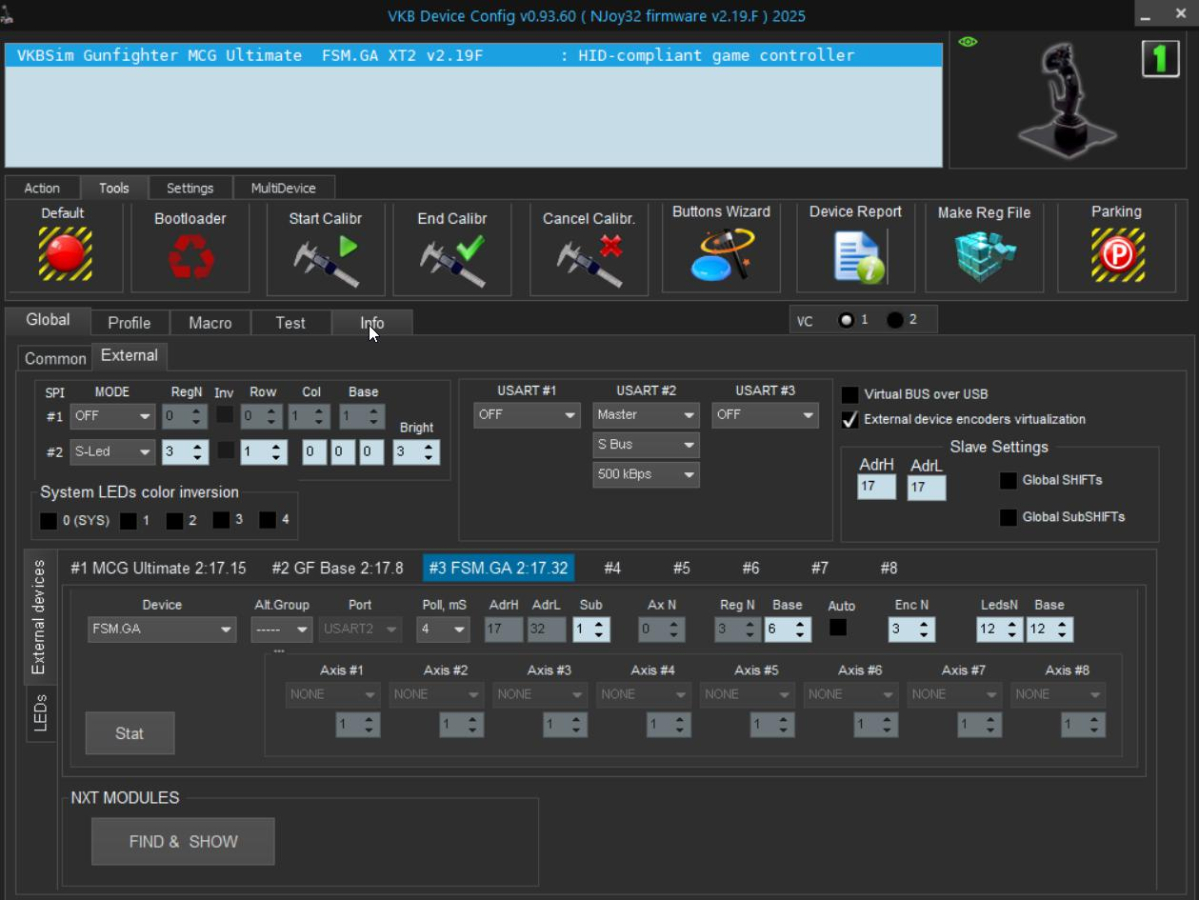This screenshot has width=1199, height=900.
Task: Click the End Calibr checkmark icon
Action: pyautogui.click(x=452, y=258)
